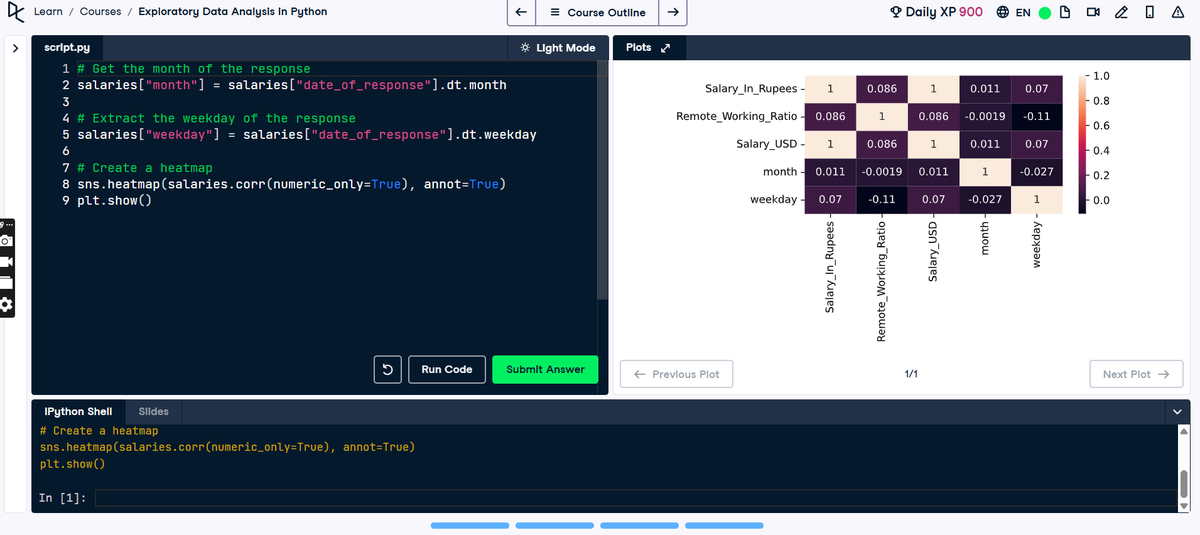Click the Daily XP trophy icon
The height and width of the screenshot is (535, 1200).
(x=895, y=13)
